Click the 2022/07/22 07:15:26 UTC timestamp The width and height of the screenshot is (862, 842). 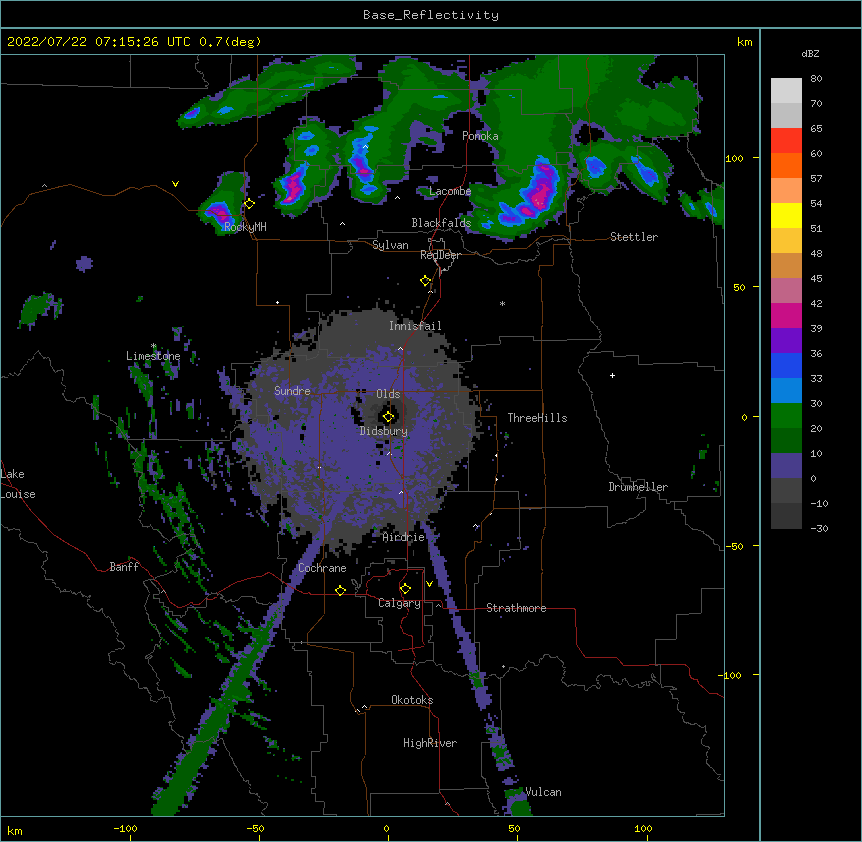pyautogui.click(x=99, y=42)
